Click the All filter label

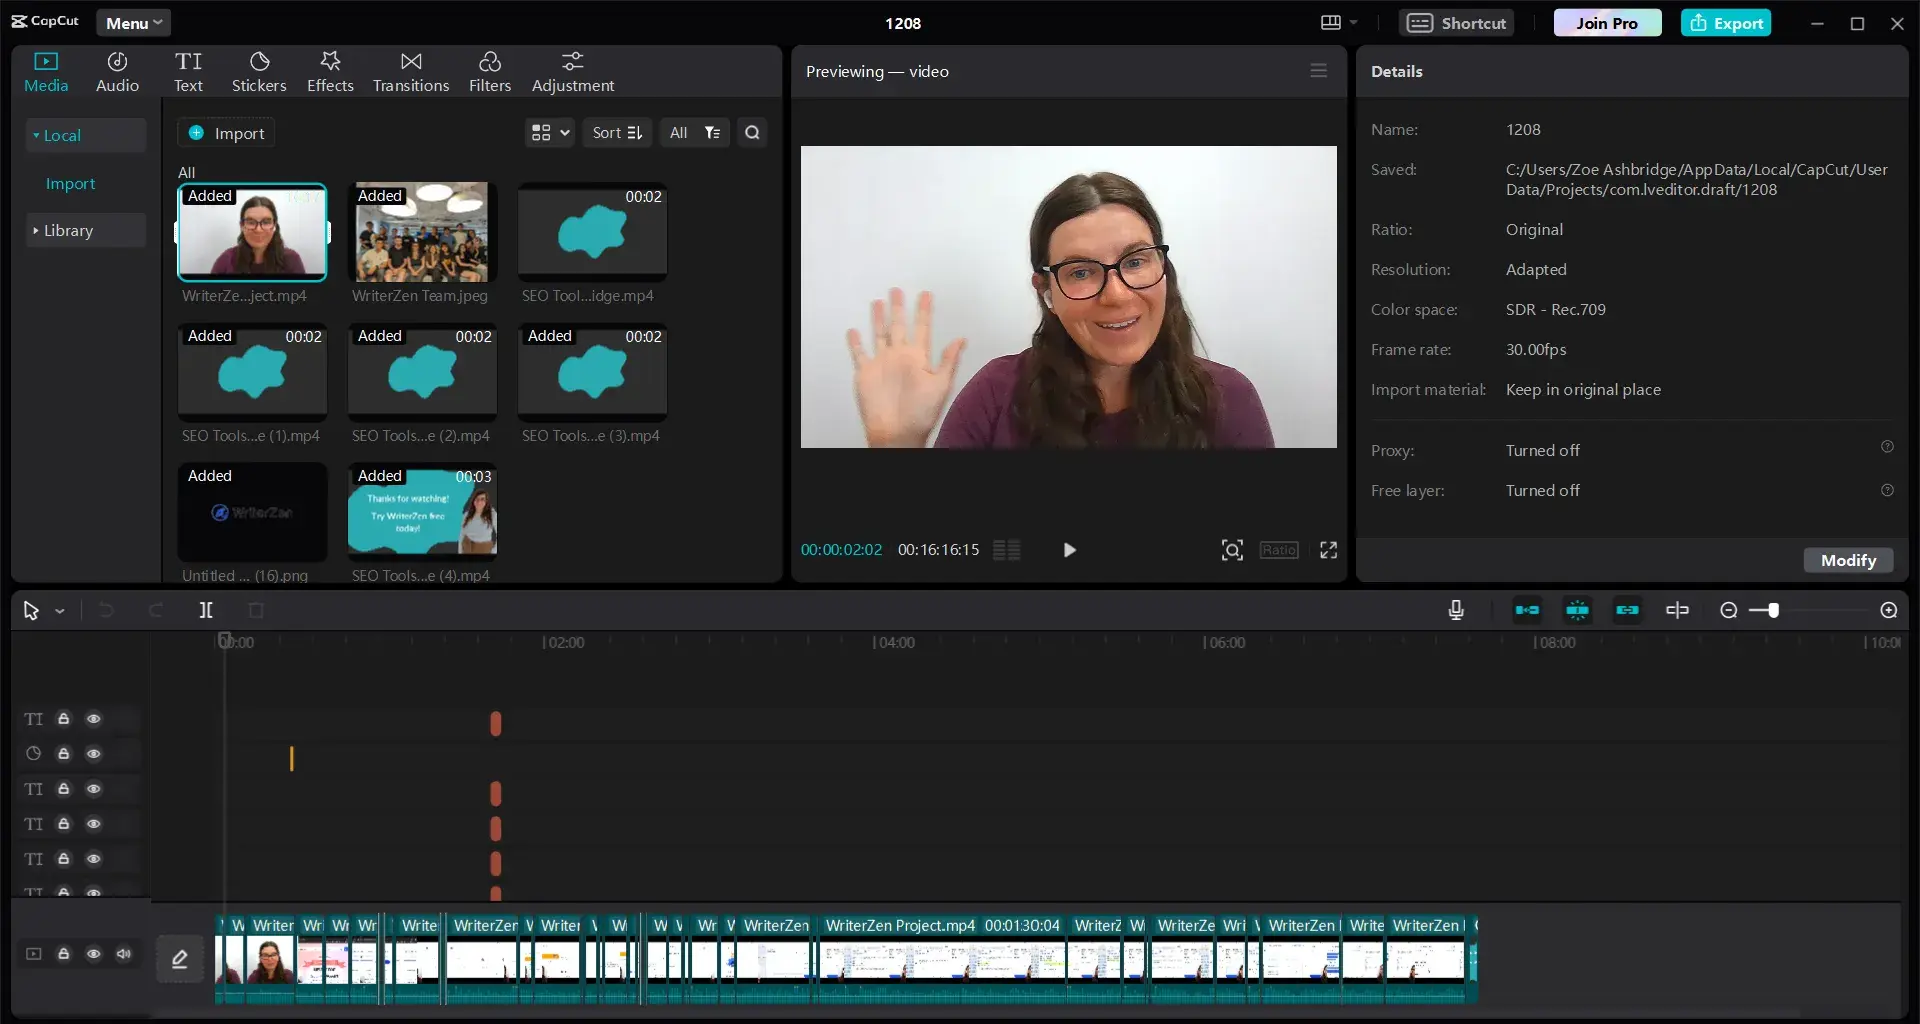pos(678,133)
